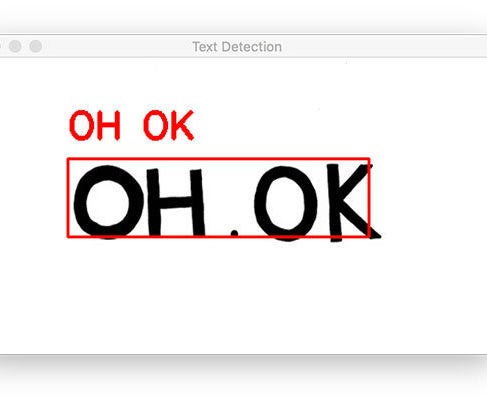Click the black period between OH and OK

coord(235,233)
